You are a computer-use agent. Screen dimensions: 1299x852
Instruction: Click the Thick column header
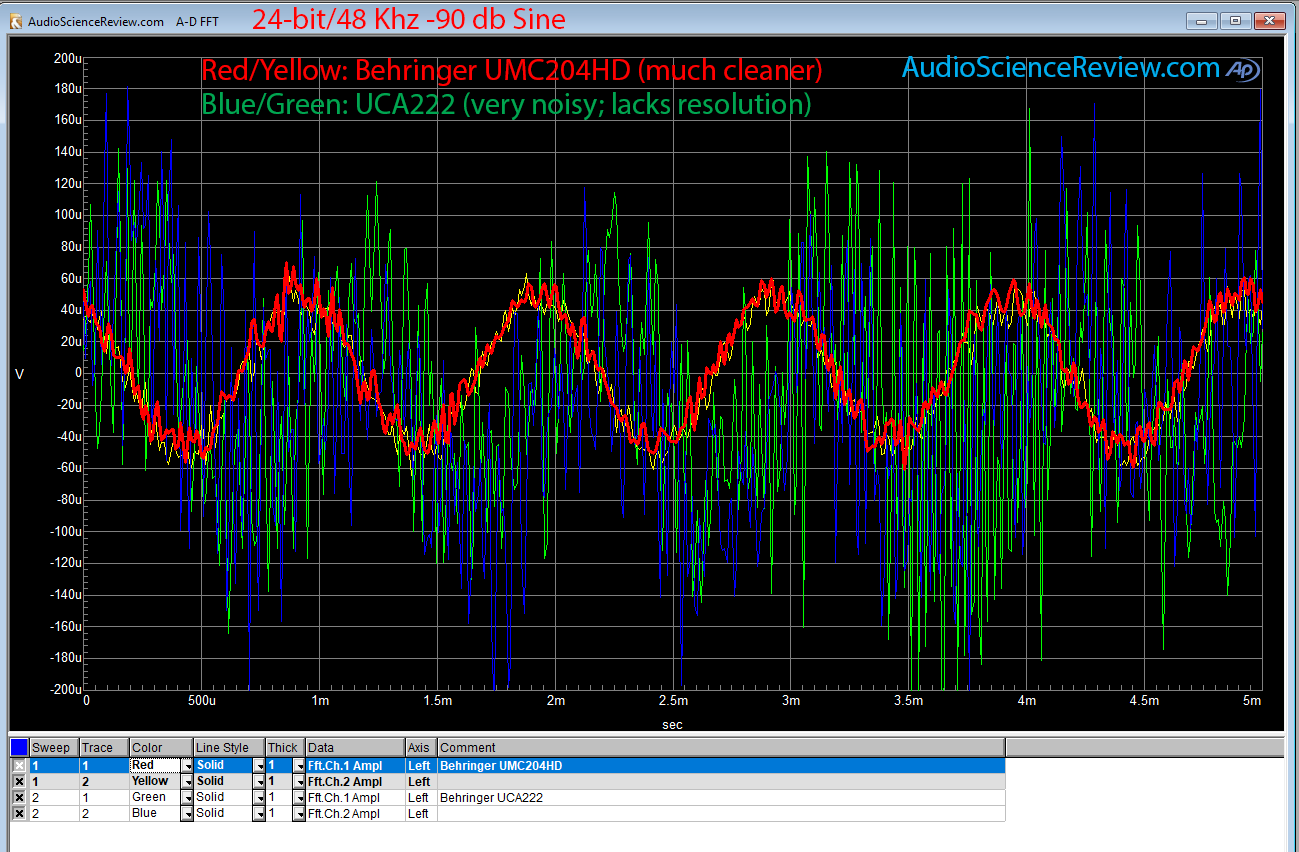[285, 747]
